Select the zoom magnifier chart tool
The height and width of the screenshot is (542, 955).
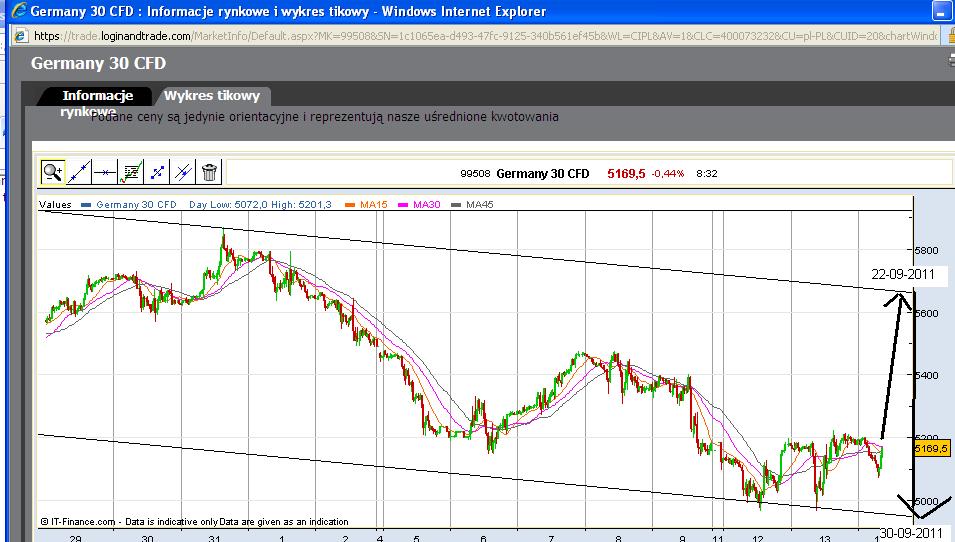52,172
